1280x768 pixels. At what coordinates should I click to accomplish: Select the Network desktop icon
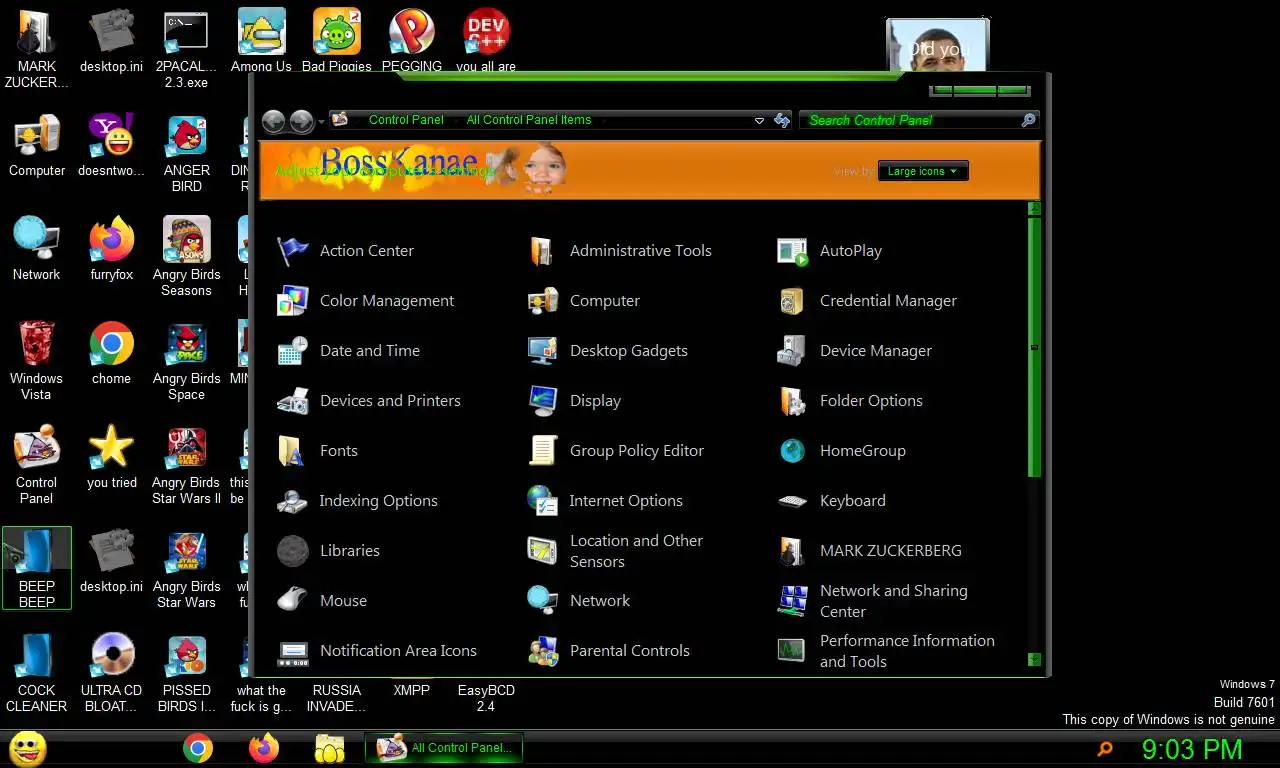pos(37,248)
